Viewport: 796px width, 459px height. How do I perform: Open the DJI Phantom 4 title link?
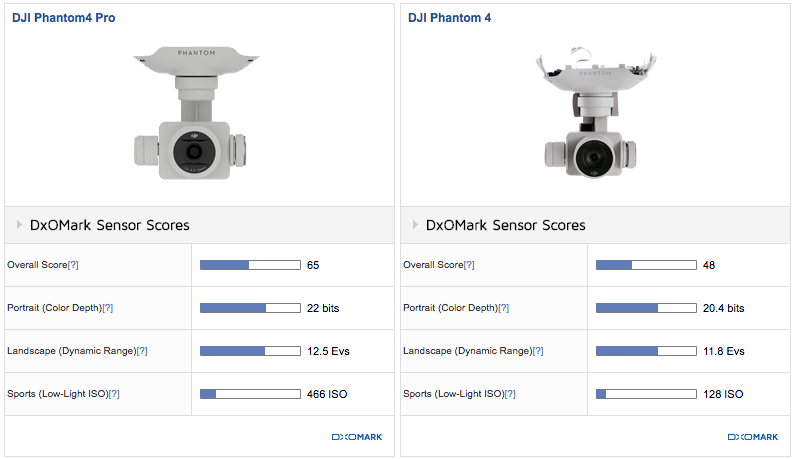[x=449, y=18]
